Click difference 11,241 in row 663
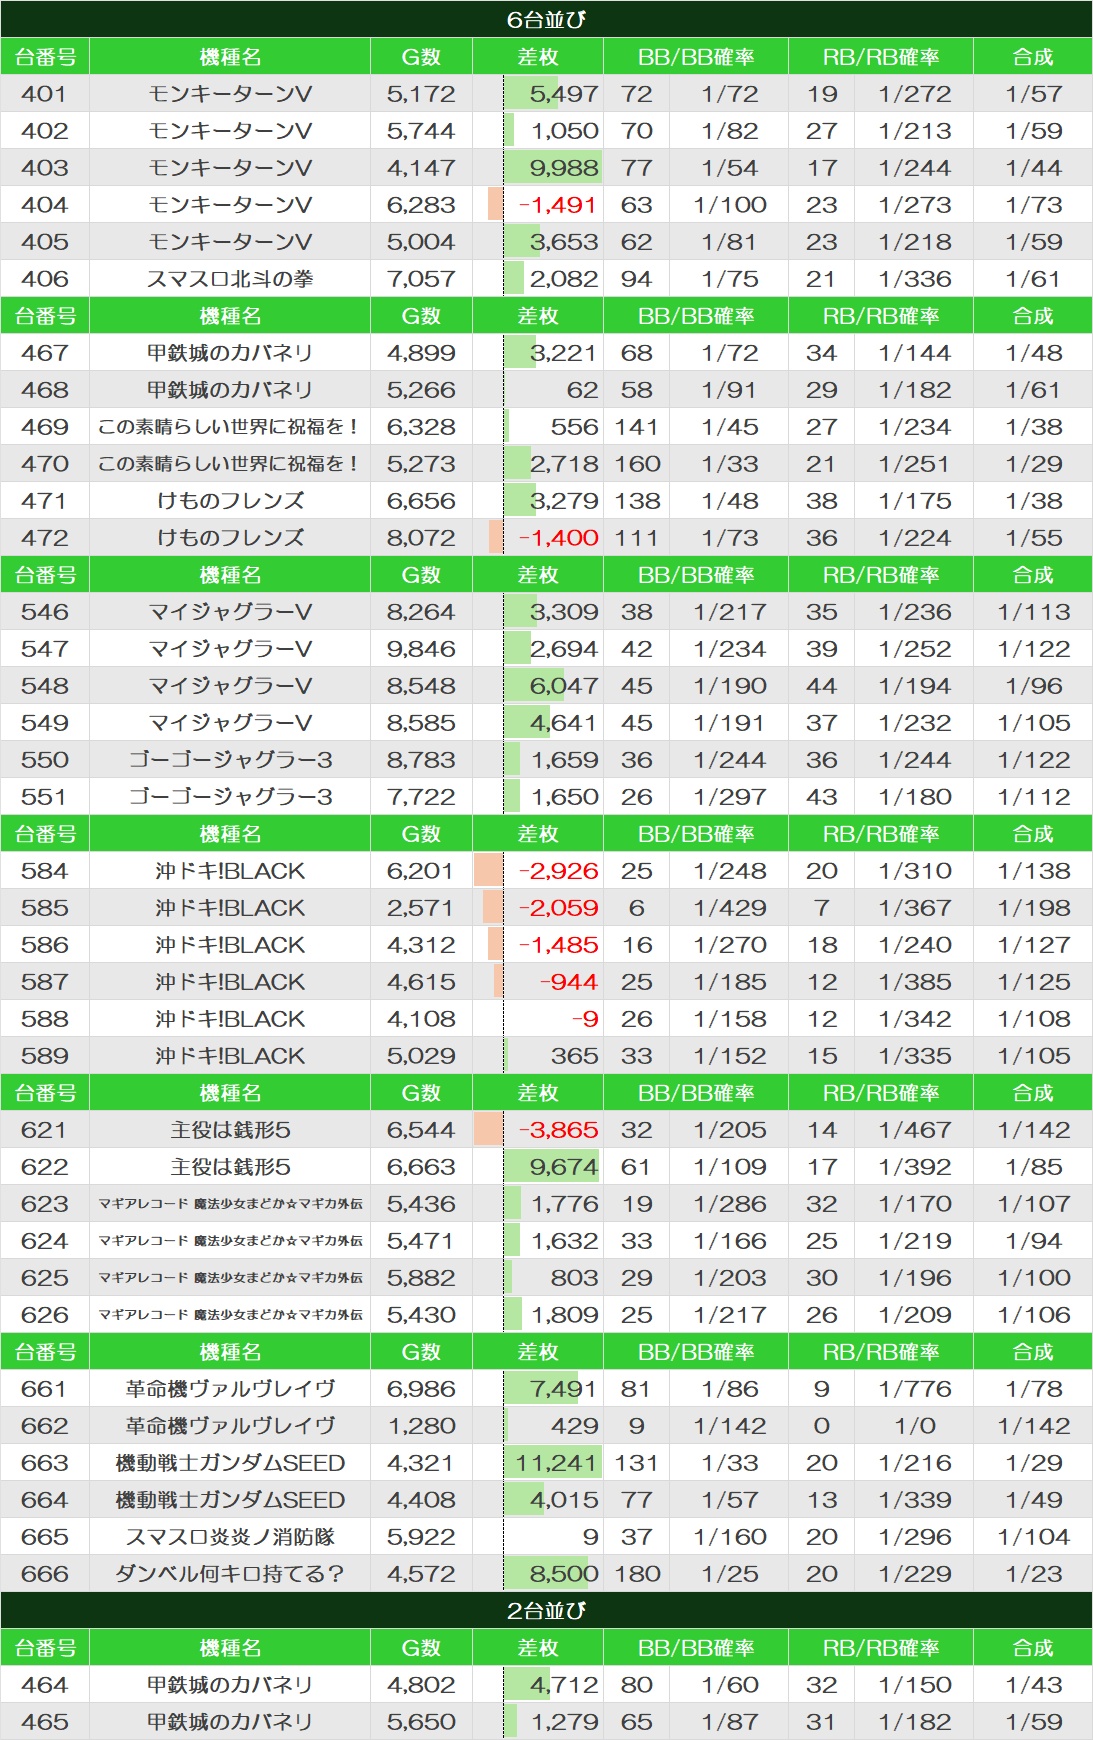Image resolution: width=1093 pixels, height=1740 pixels. tap(556, 1463)
